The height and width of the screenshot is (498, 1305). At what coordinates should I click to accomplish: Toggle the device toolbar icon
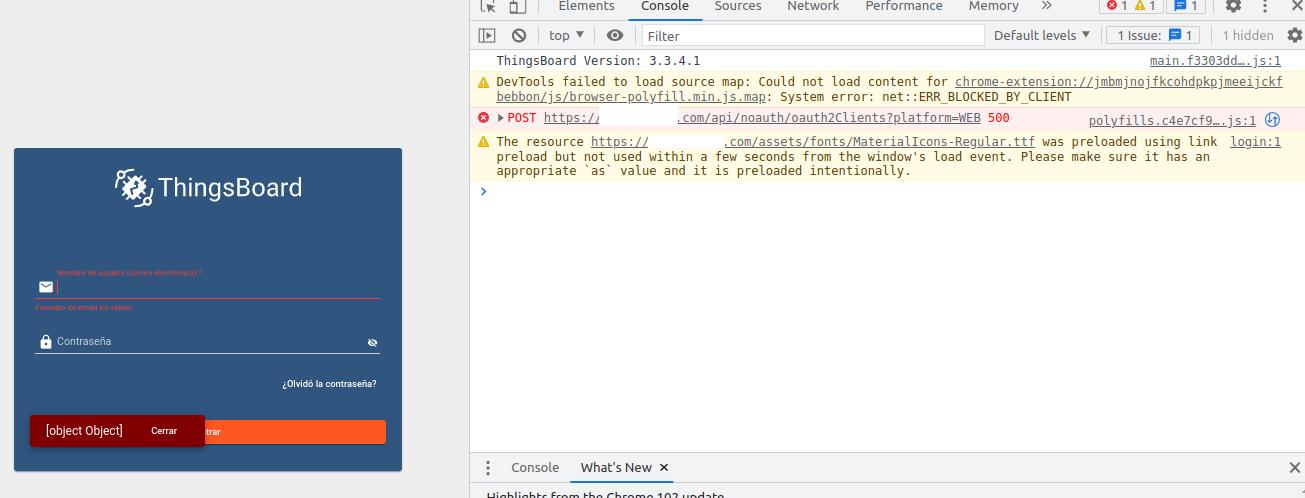click(517, 6)
